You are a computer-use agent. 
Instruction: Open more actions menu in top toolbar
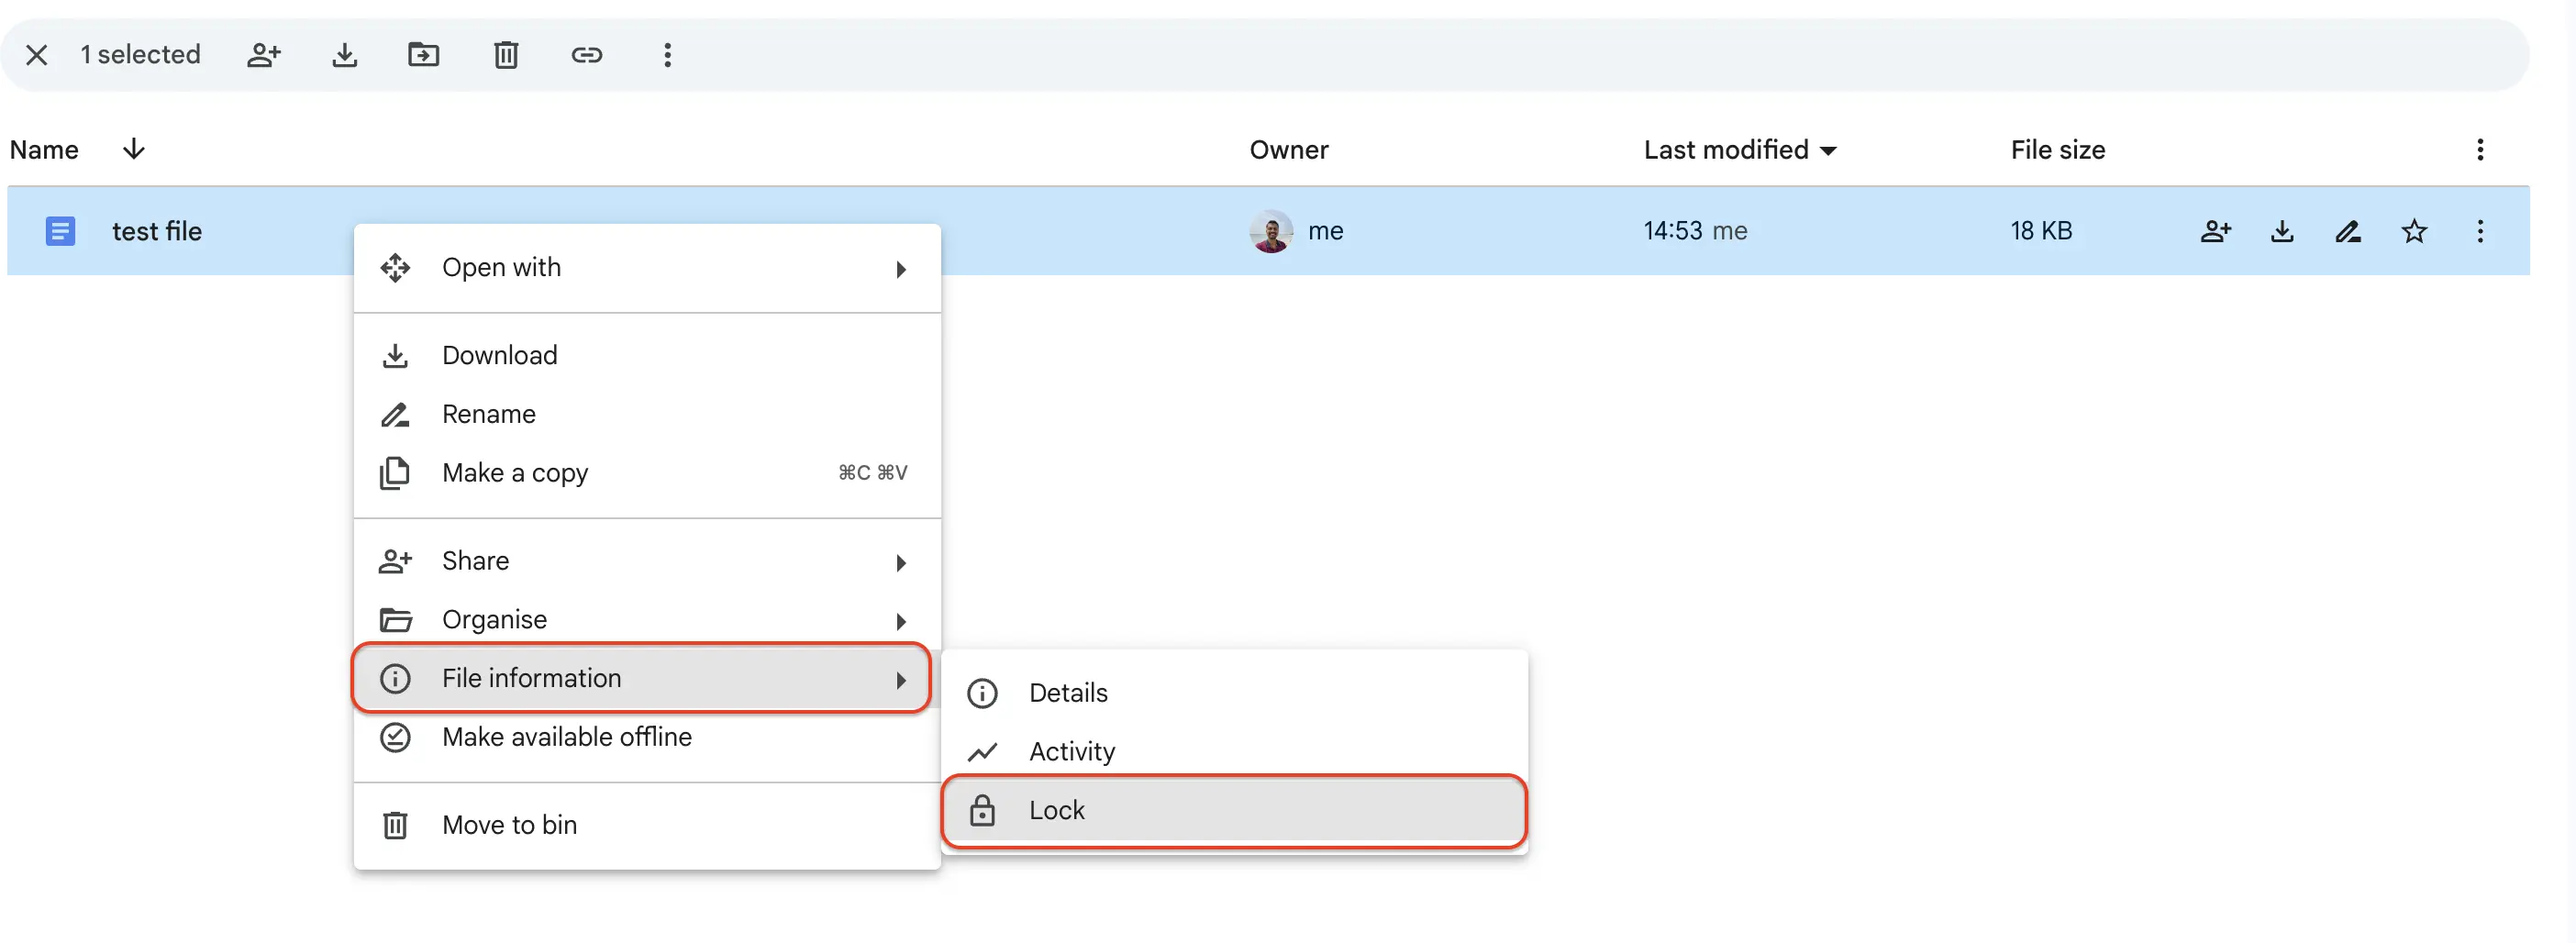pos(668,55)
